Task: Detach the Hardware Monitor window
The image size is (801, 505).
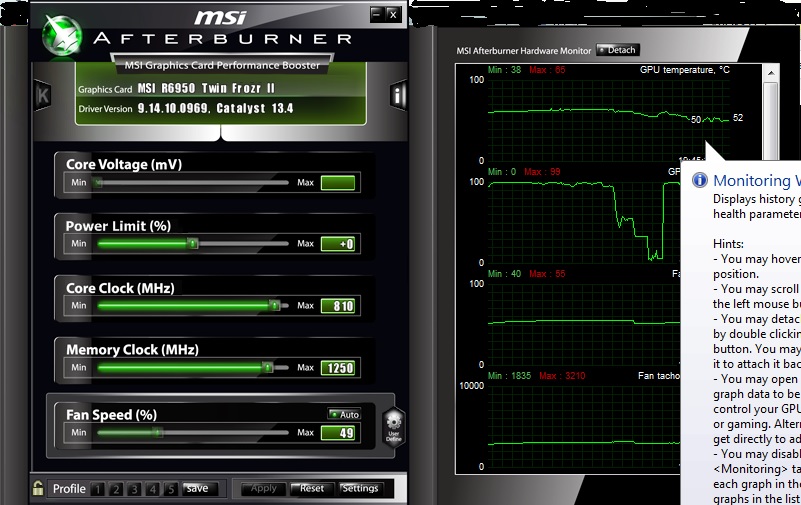Action: point(618,50)
